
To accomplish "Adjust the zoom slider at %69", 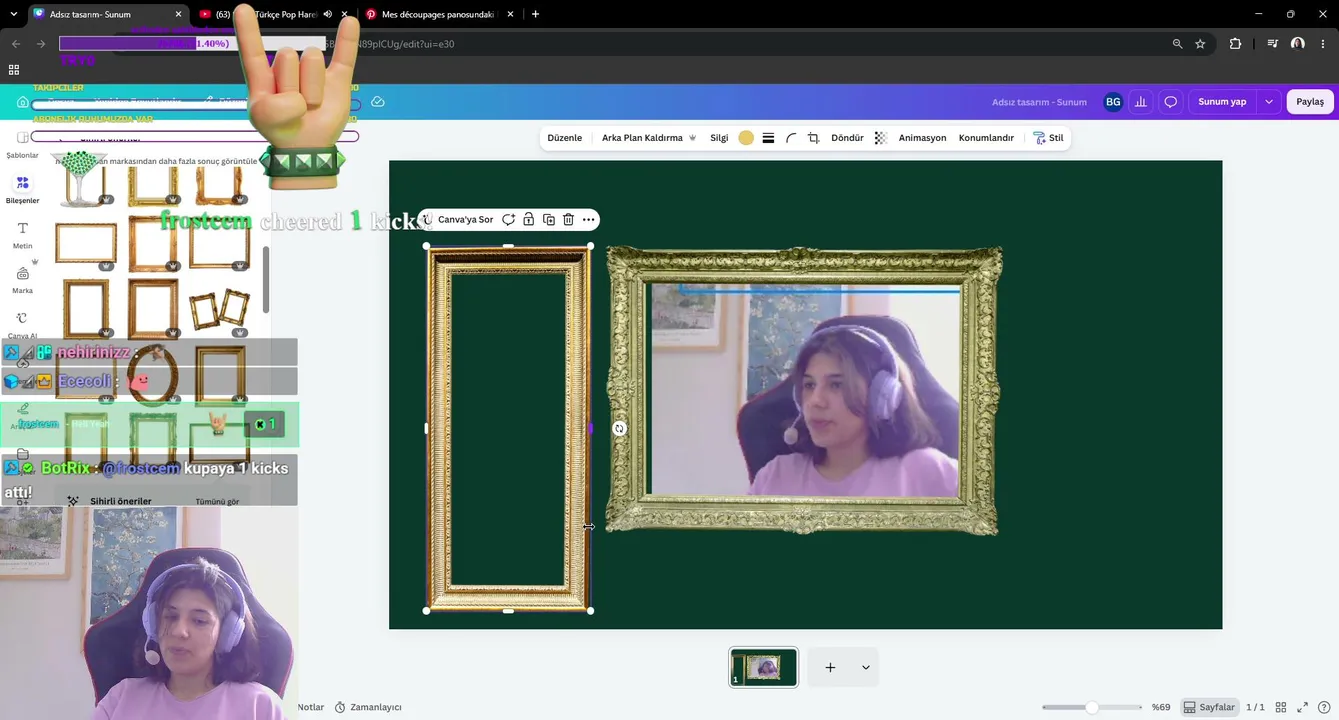I will click(x=1092, y=707).
